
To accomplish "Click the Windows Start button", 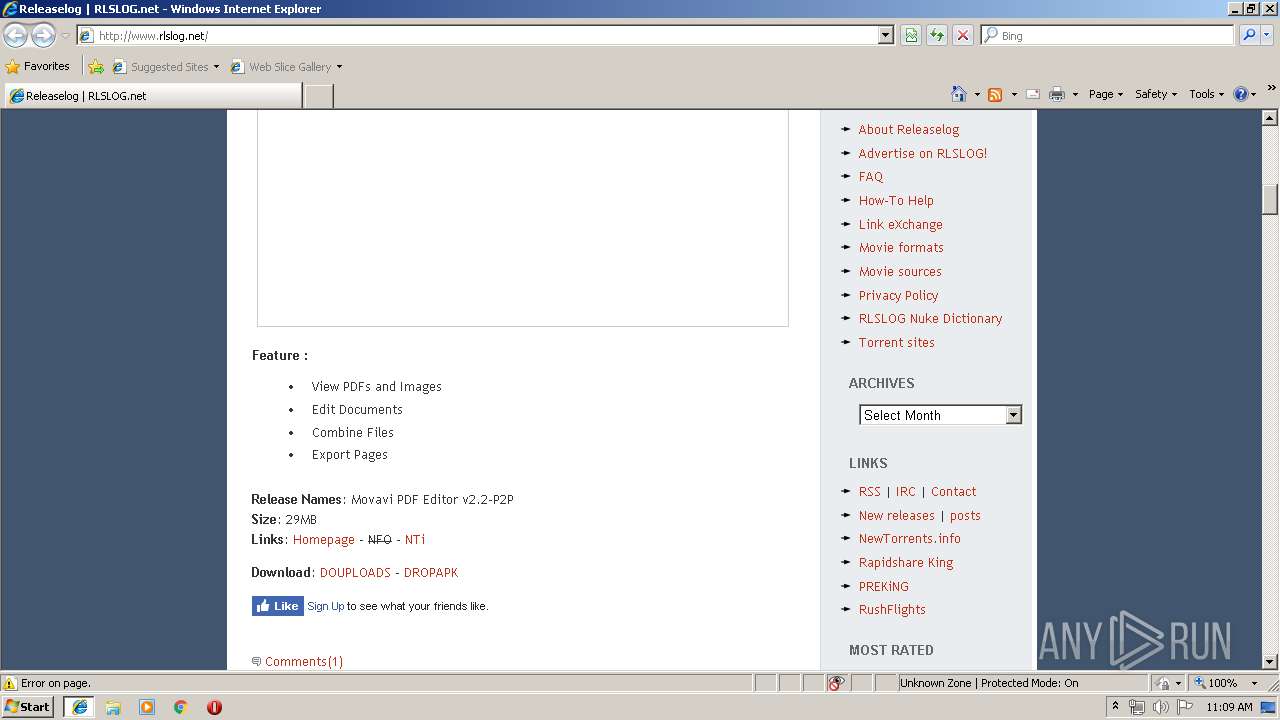I will [x=27, y=706].
